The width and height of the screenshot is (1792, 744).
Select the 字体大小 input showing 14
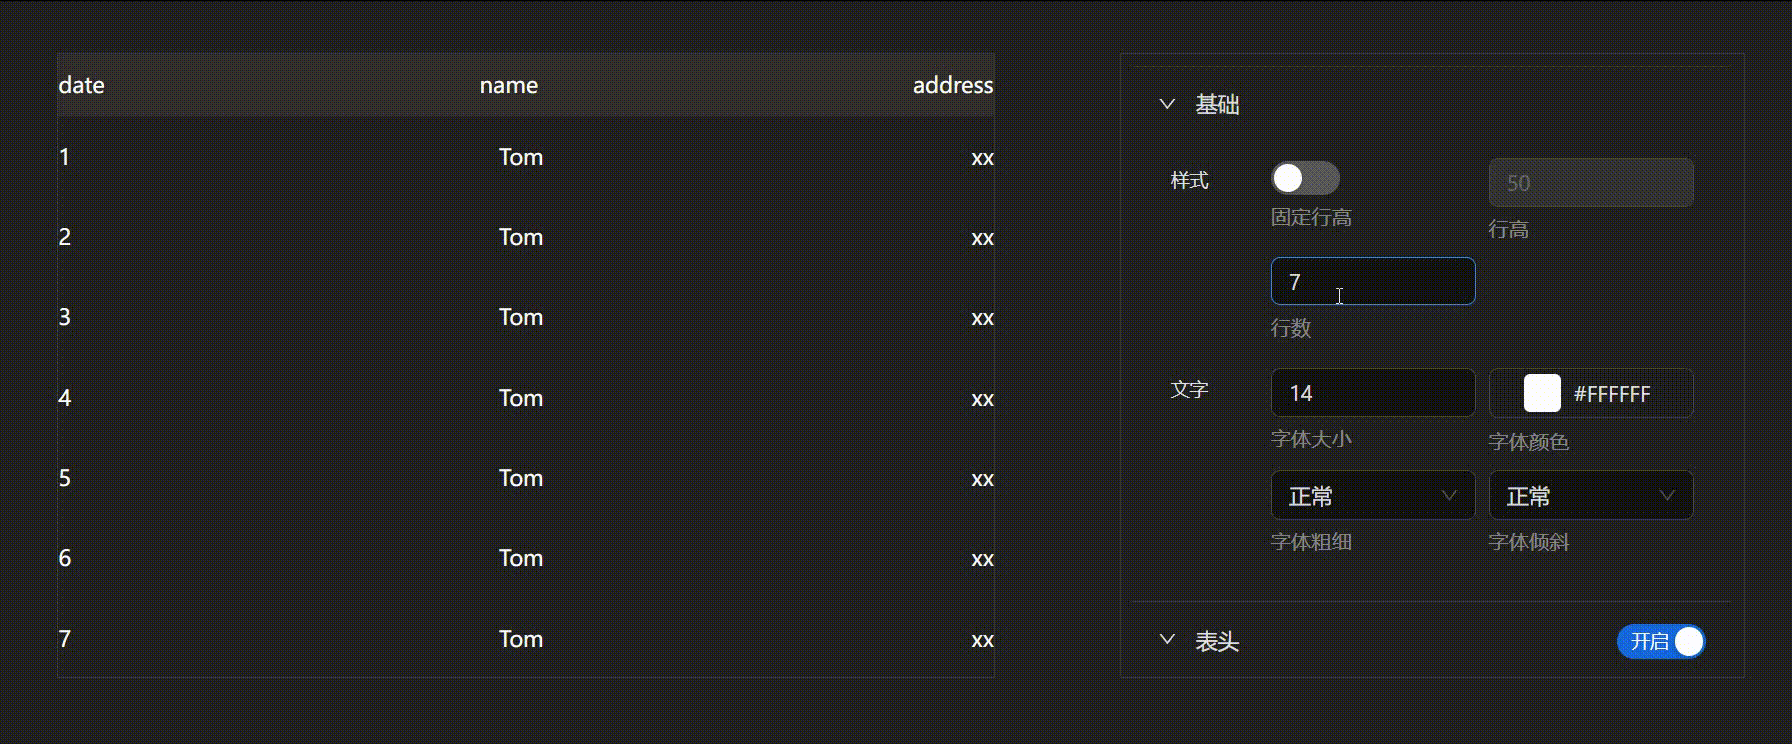click(x=1372, y=392)
